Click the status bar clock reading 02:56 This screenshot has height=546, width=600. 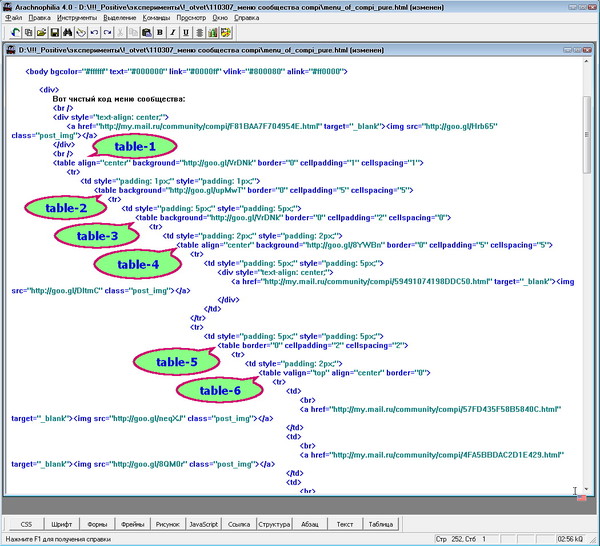pyautogui.click(x=571, y=539)
